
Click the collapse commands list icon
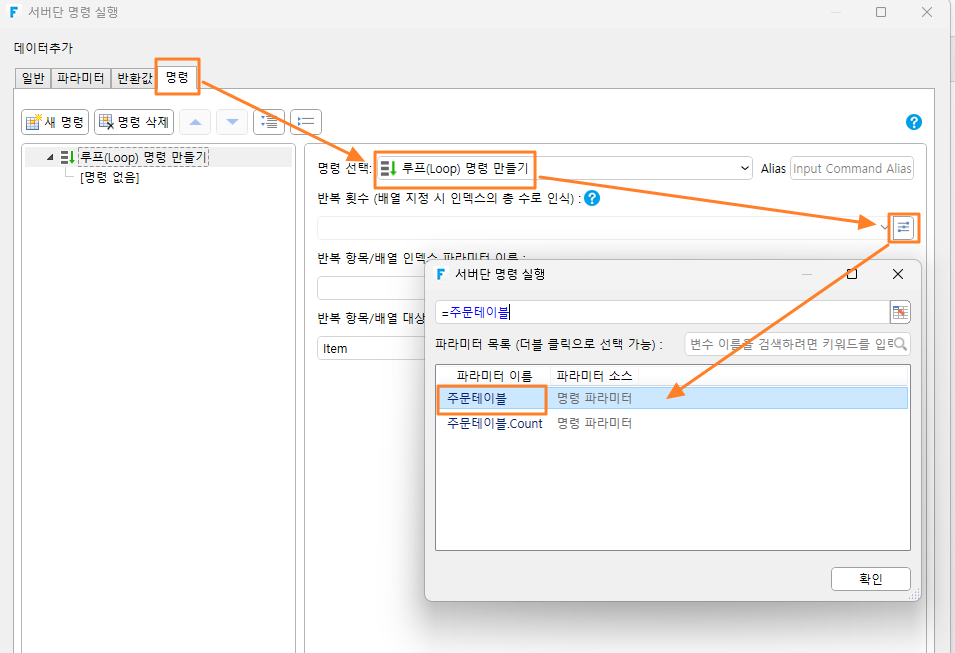pyautogui.click(x=306, y=122)
